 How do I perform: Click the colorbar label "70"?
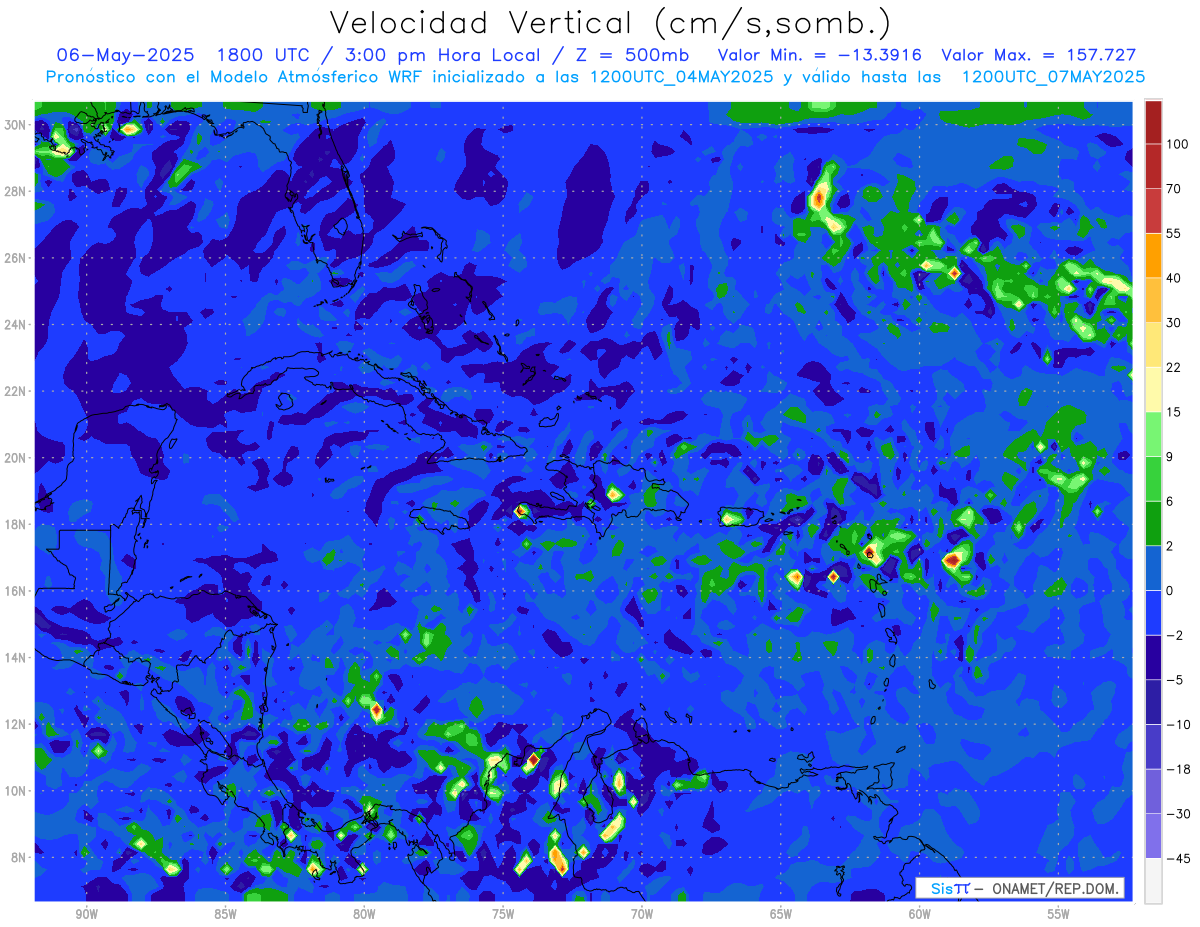coord(1173,188)
